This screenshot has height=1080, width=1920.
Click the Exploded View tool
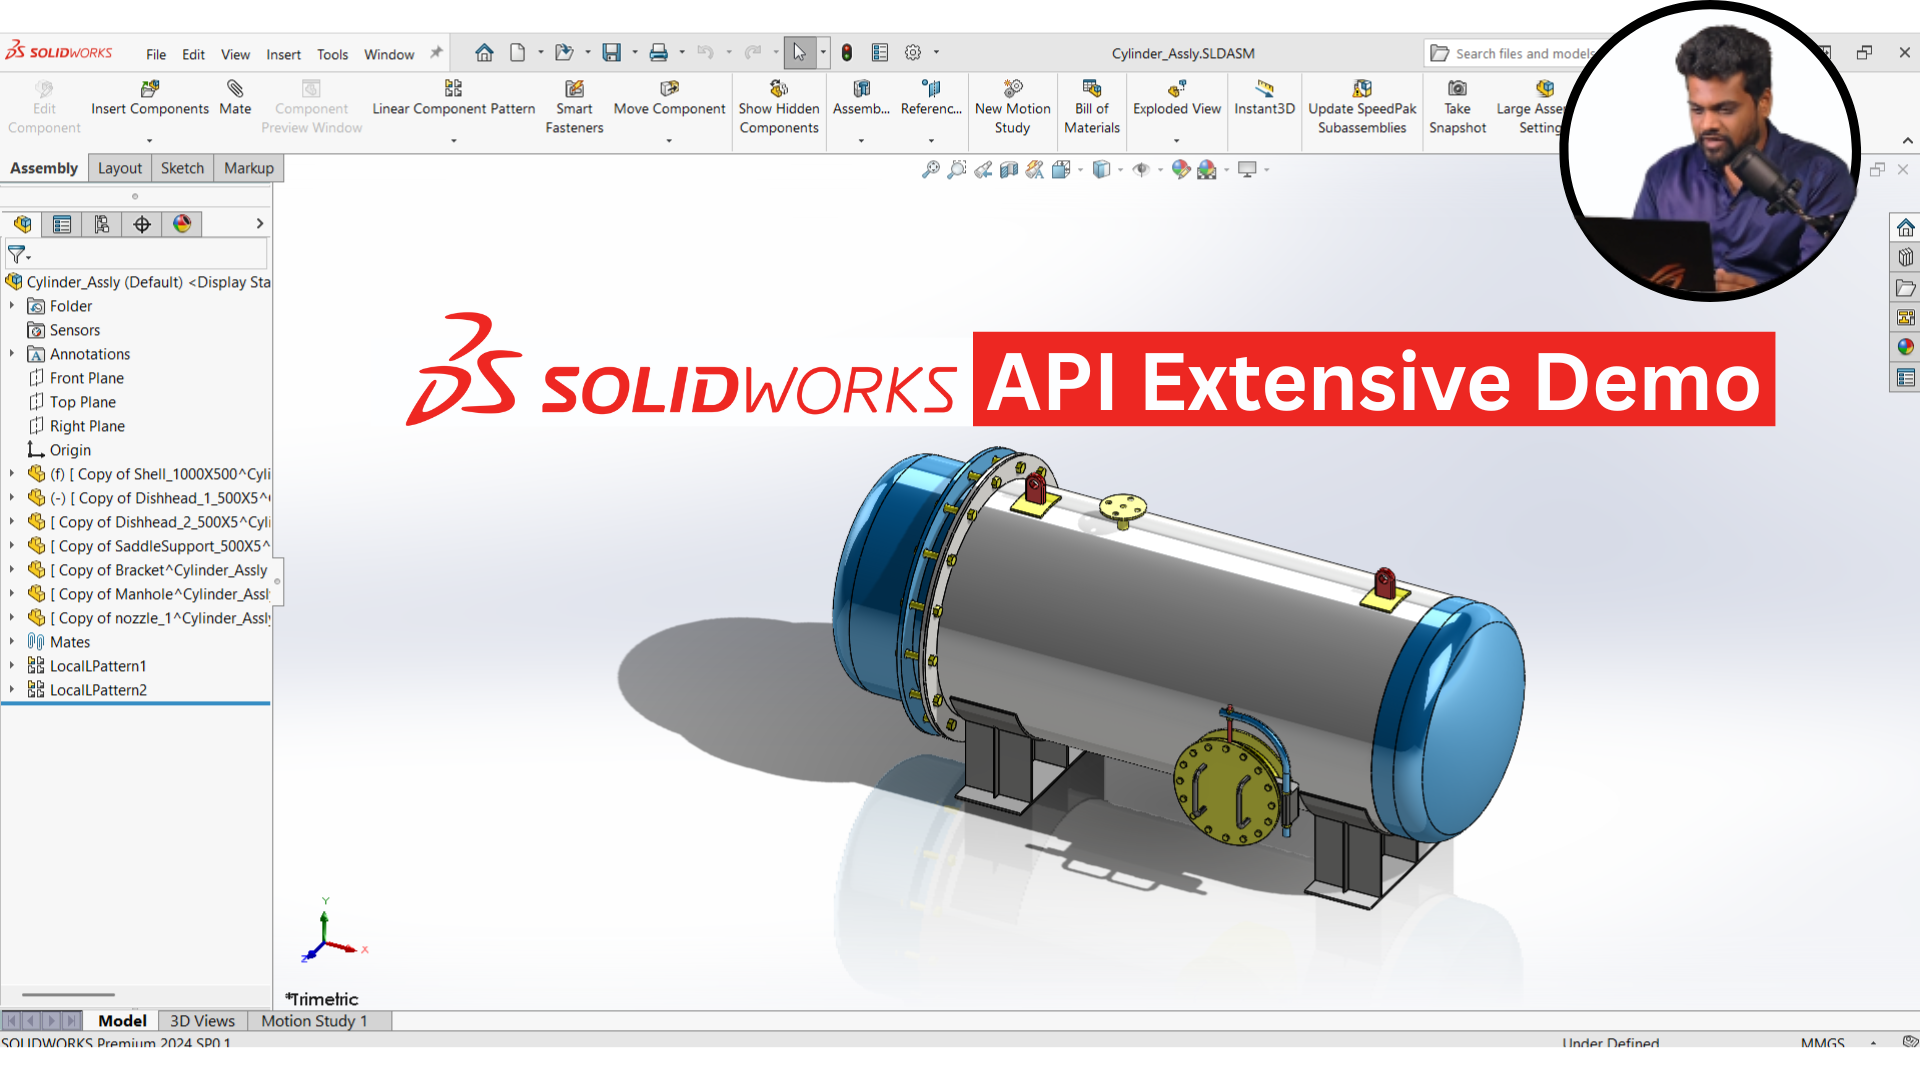click(1177, 97)
